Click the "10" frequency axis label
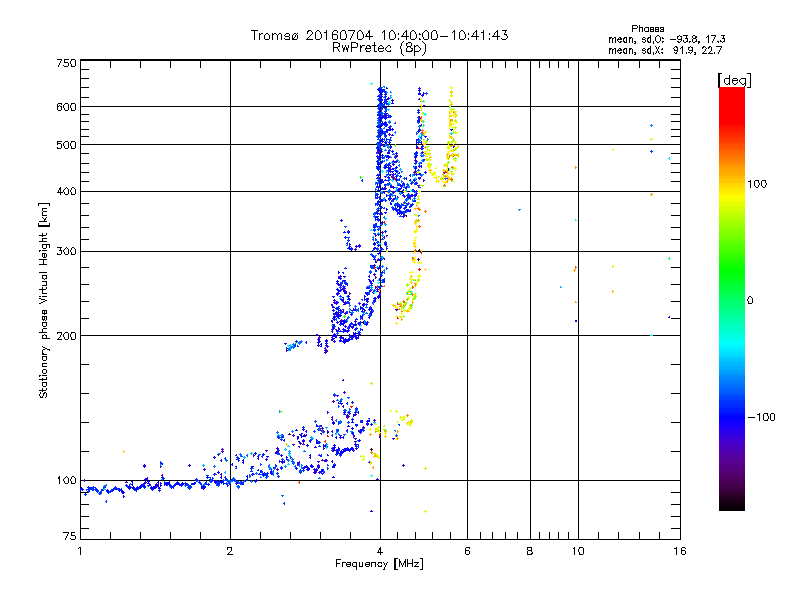This screenshot has width=800, height=600. pyautogui.click(x=578, y=551)
